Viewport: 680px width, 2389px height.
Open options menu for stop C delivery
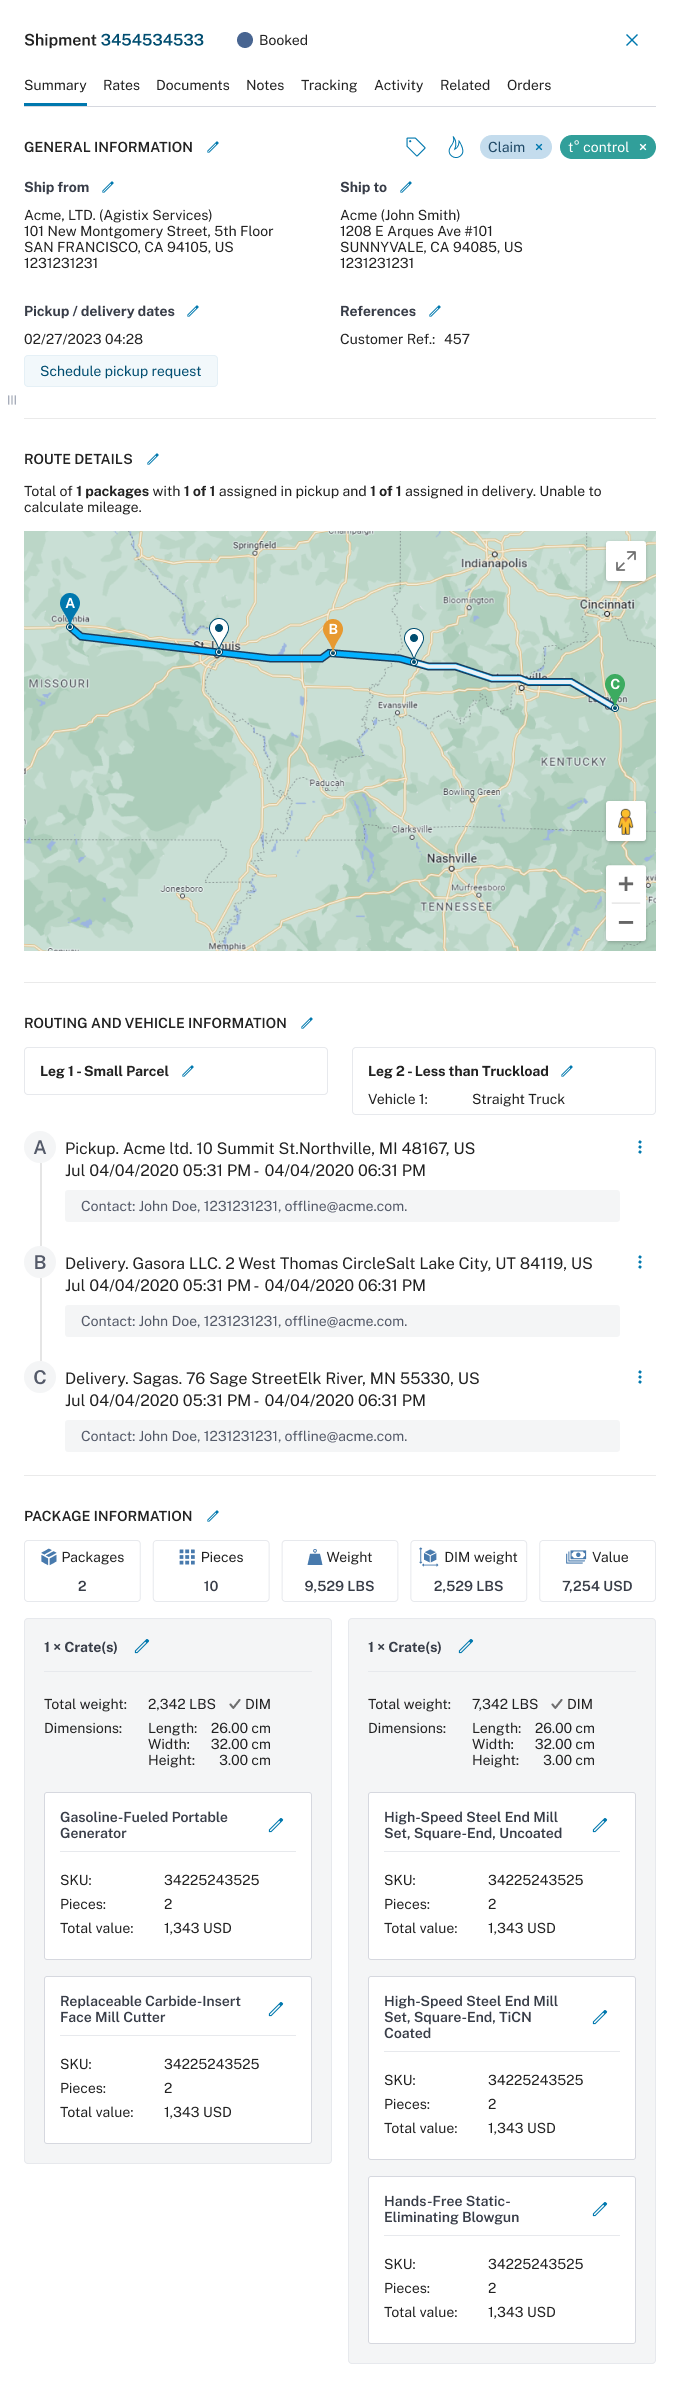(640, 1377)
